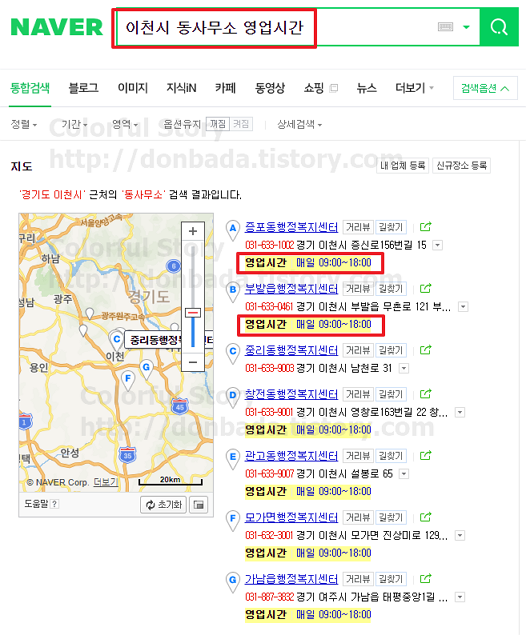This screenshot has width=526, height=635.
Task: Click 거리뷰 for 중리동행정복지센터
Action: click(358, 350)
